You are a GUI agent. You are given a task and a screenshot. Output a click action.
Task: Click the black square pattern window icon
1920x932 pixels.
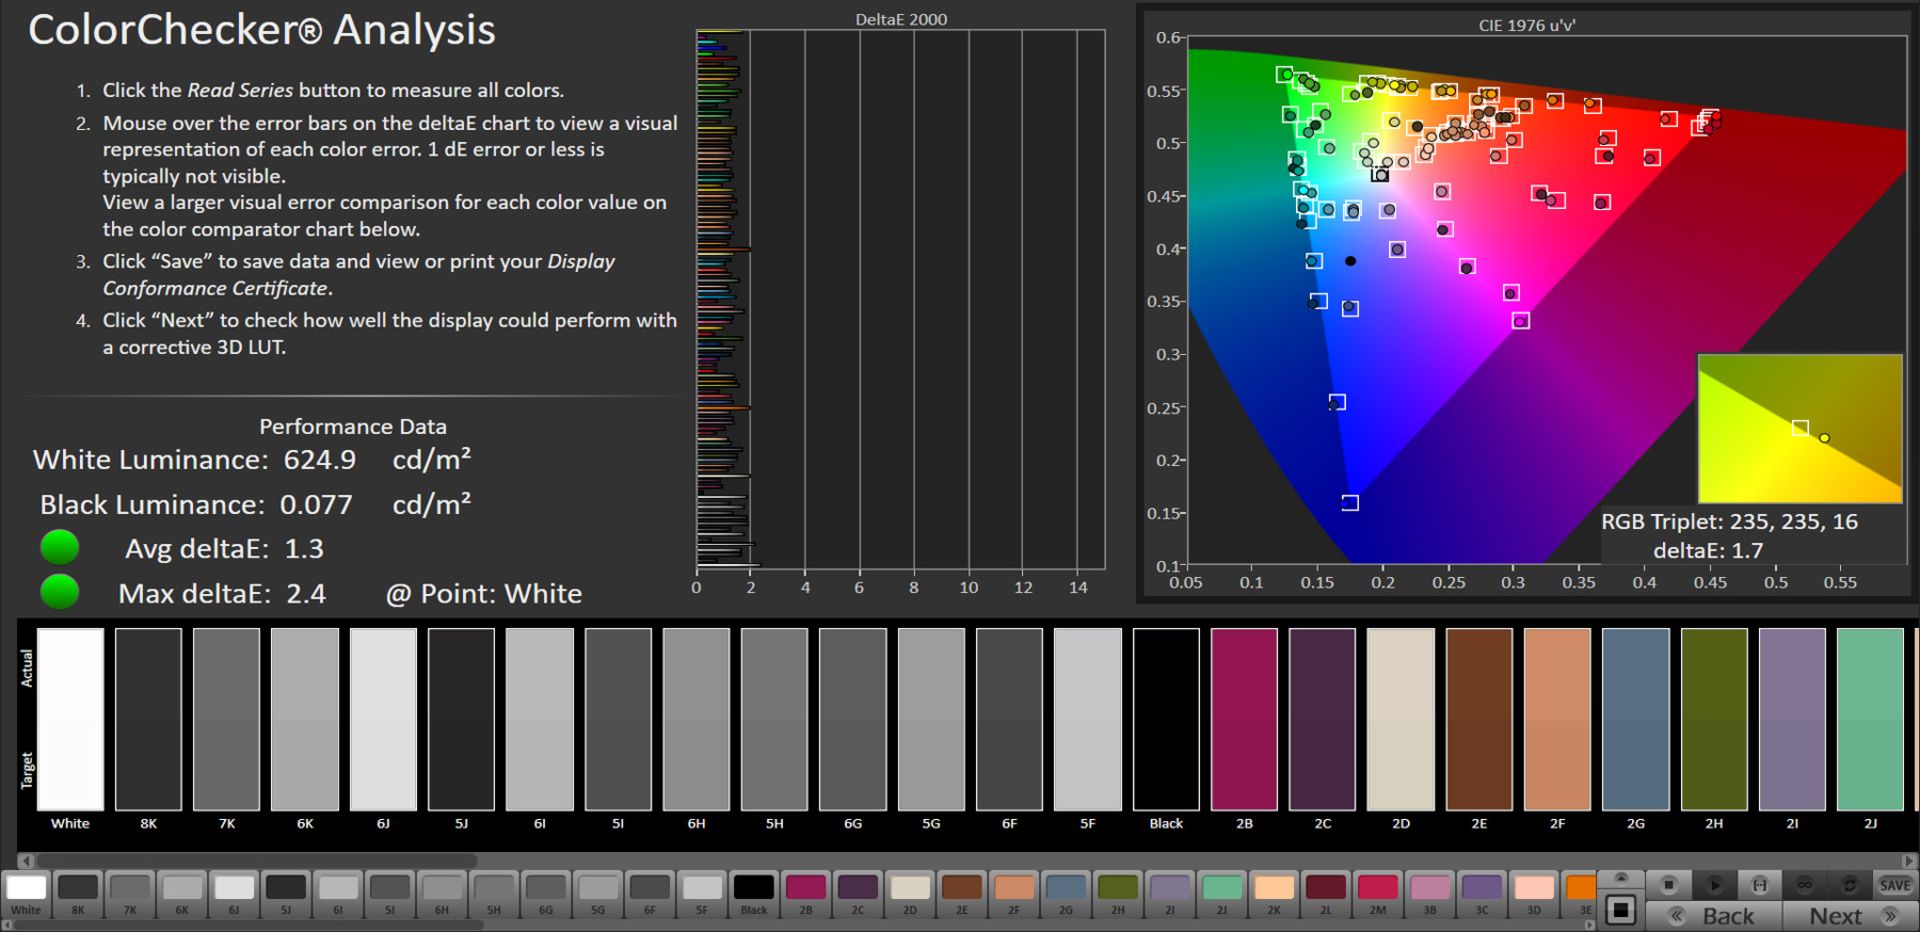(1621, 910)
